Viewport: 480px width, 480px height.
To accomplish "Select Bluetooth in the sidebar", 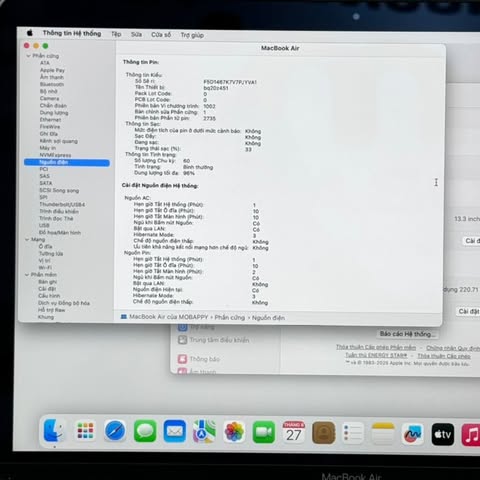I will [52, 84].
